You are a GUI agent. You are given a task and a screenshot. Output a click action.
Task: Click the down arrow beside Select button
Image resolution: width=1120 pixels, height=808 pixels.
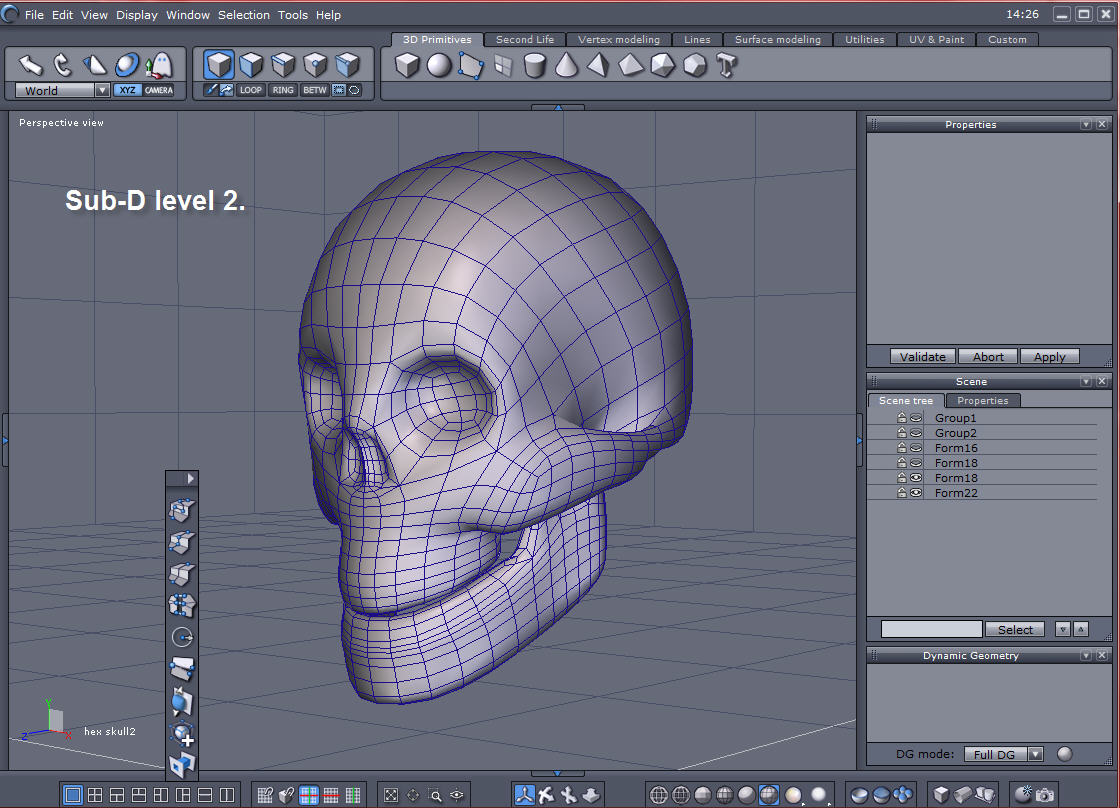pos(1063,629)
